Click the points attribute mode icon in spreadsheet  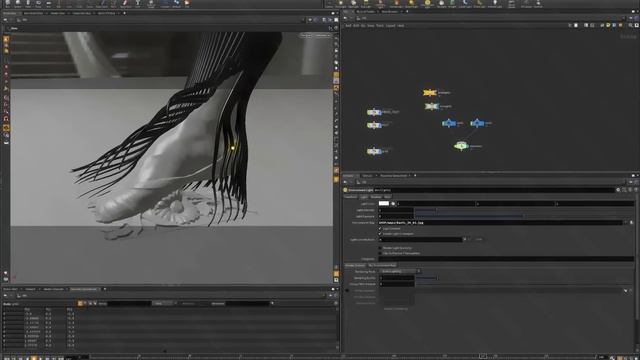(80, 303)
